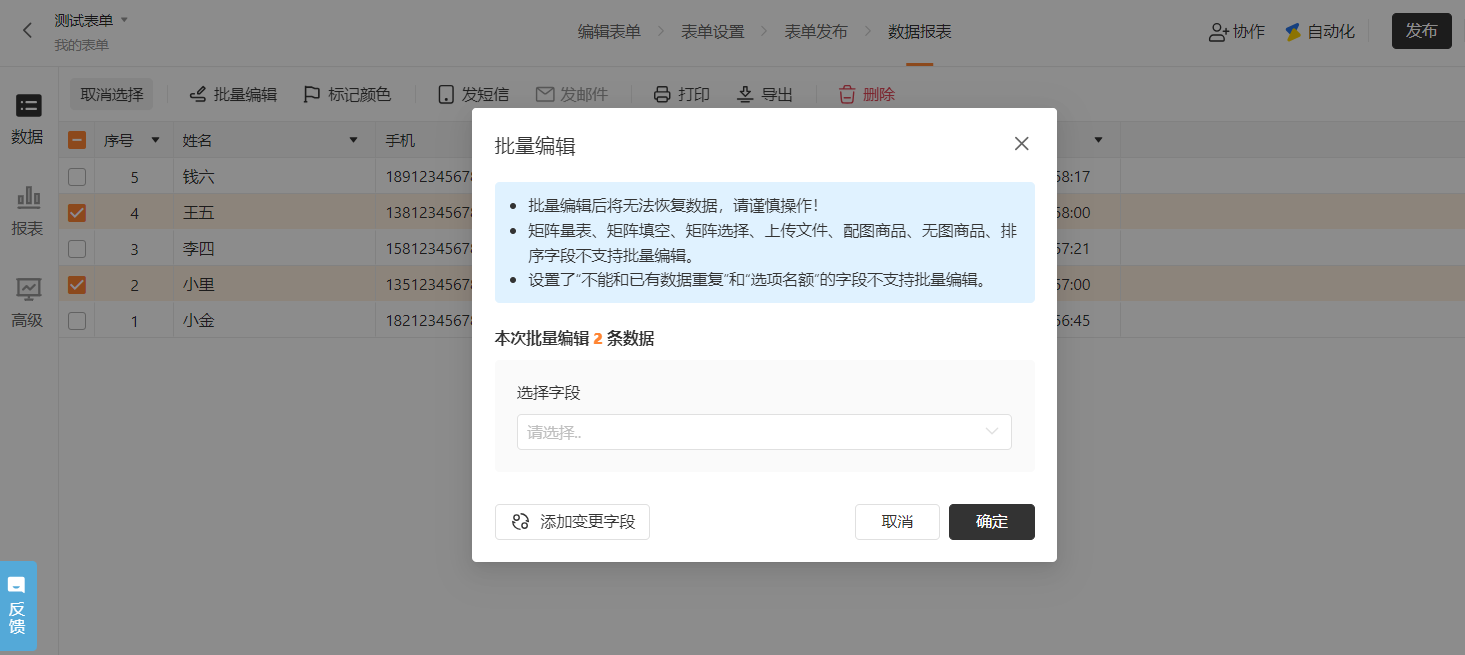This screenshot has height=655, width=1465.
Task: Click the name cell 李四
Action: 198,249
